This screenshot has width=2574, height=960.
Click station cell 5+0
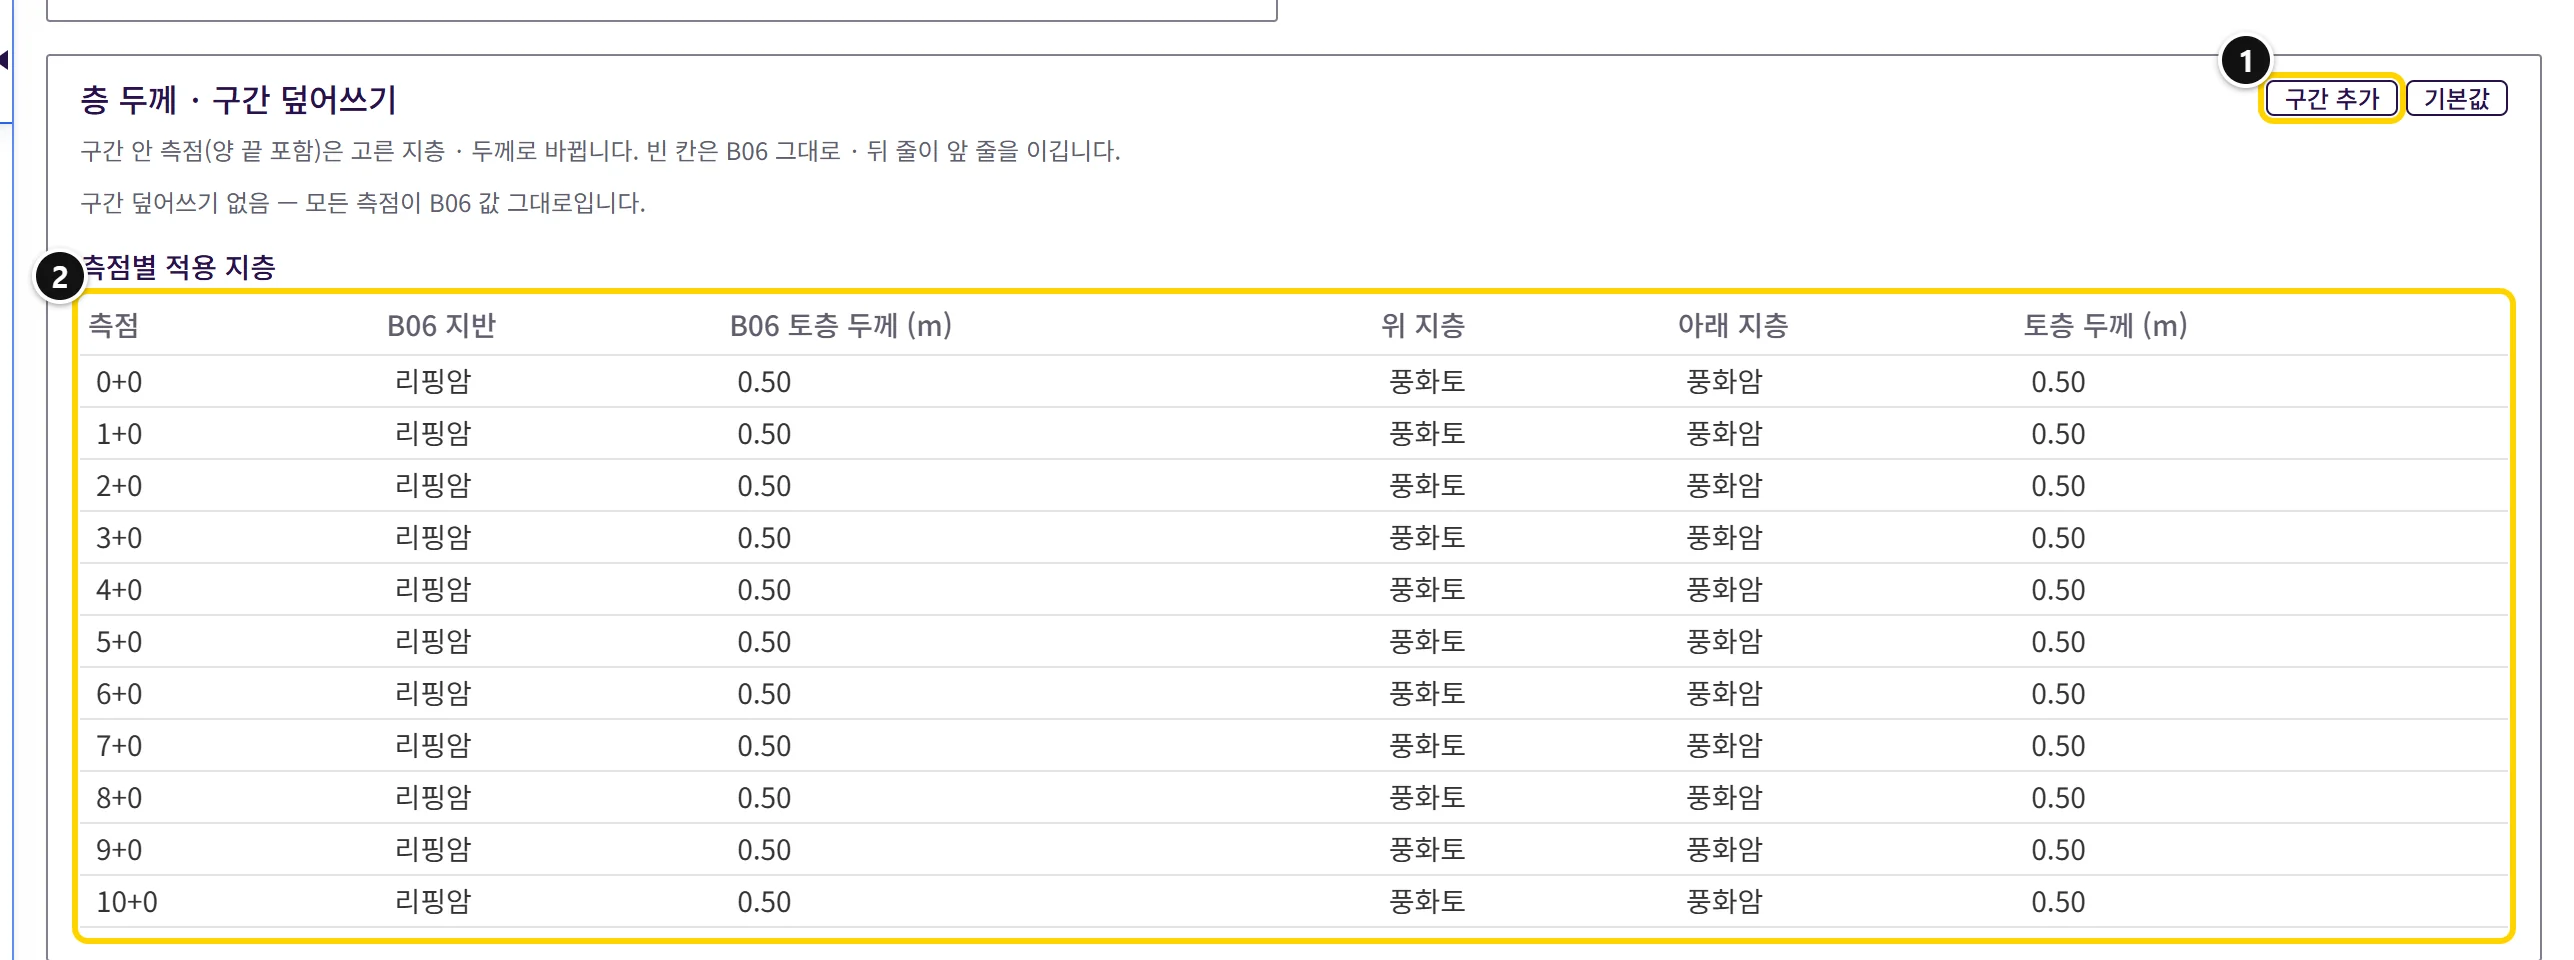pos(119,641)
